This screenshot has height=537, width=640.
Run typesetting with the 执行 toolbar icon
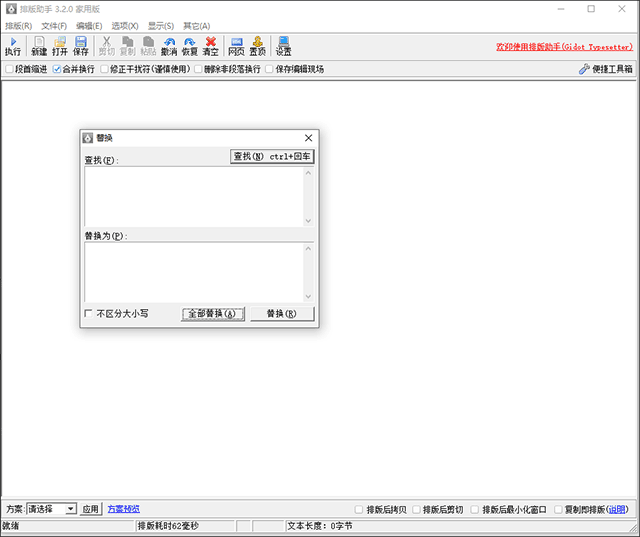point(13,46)
